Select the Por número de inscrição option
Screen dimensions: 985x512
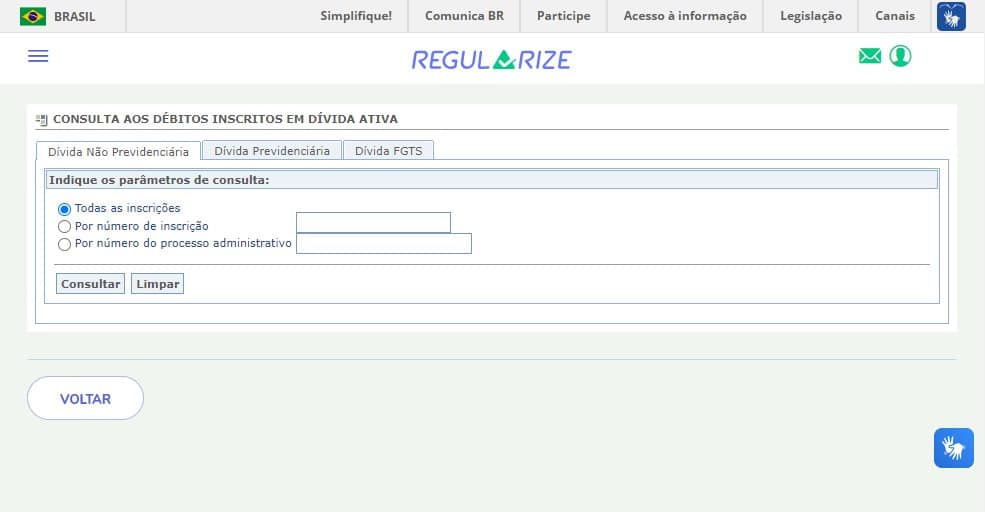(64, 227)
